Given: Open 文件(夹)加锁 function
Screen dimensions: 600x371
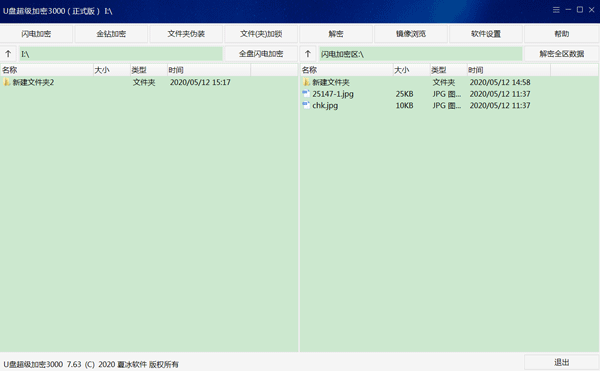Looking at the screenshot, I should [x=261, y=34].
